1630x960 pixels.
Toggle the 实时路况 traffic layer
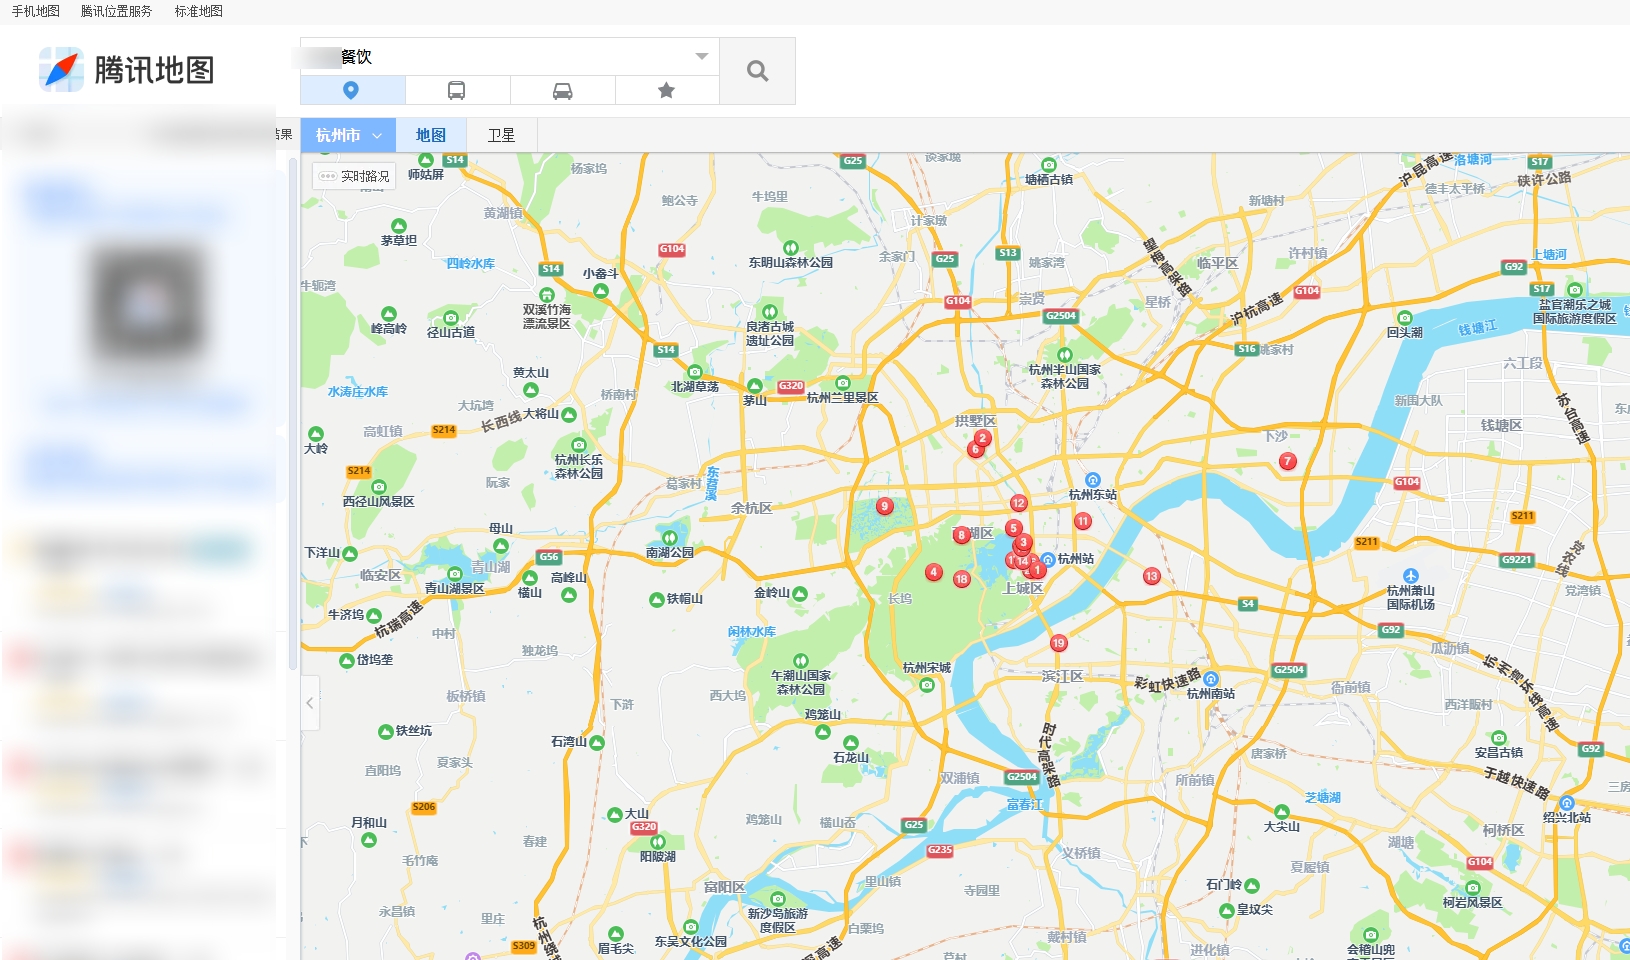click(x=354, y=176)
